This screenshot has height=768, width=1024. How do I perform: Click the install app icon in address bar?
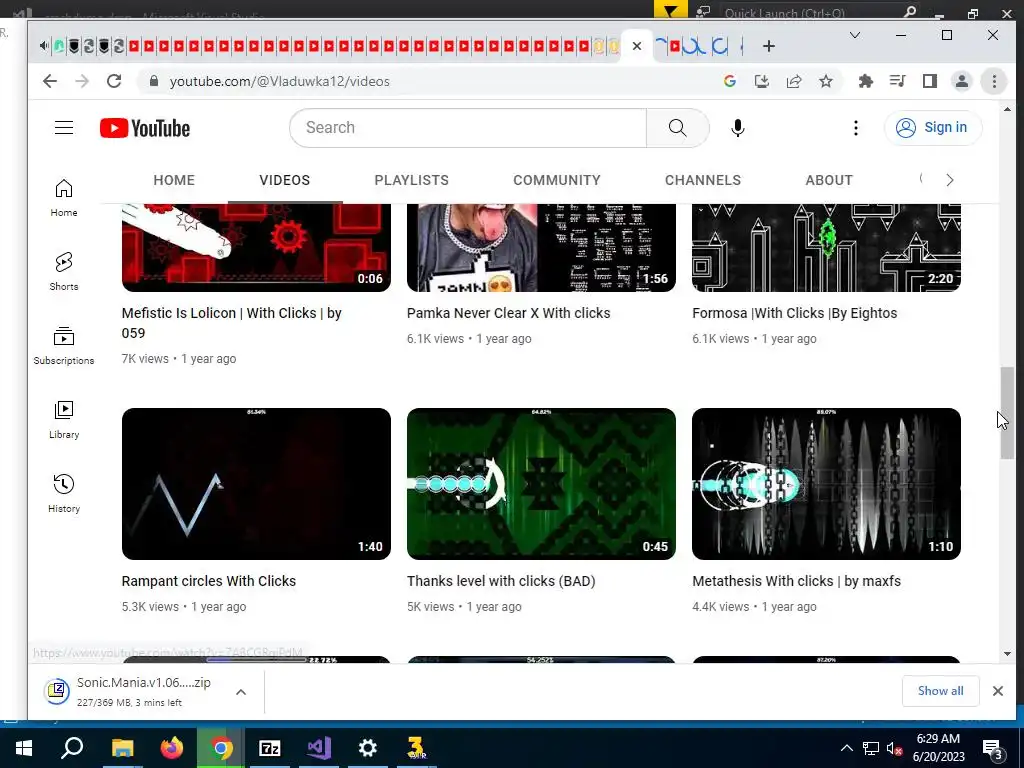pyautogui.click(x=761, y=81)
